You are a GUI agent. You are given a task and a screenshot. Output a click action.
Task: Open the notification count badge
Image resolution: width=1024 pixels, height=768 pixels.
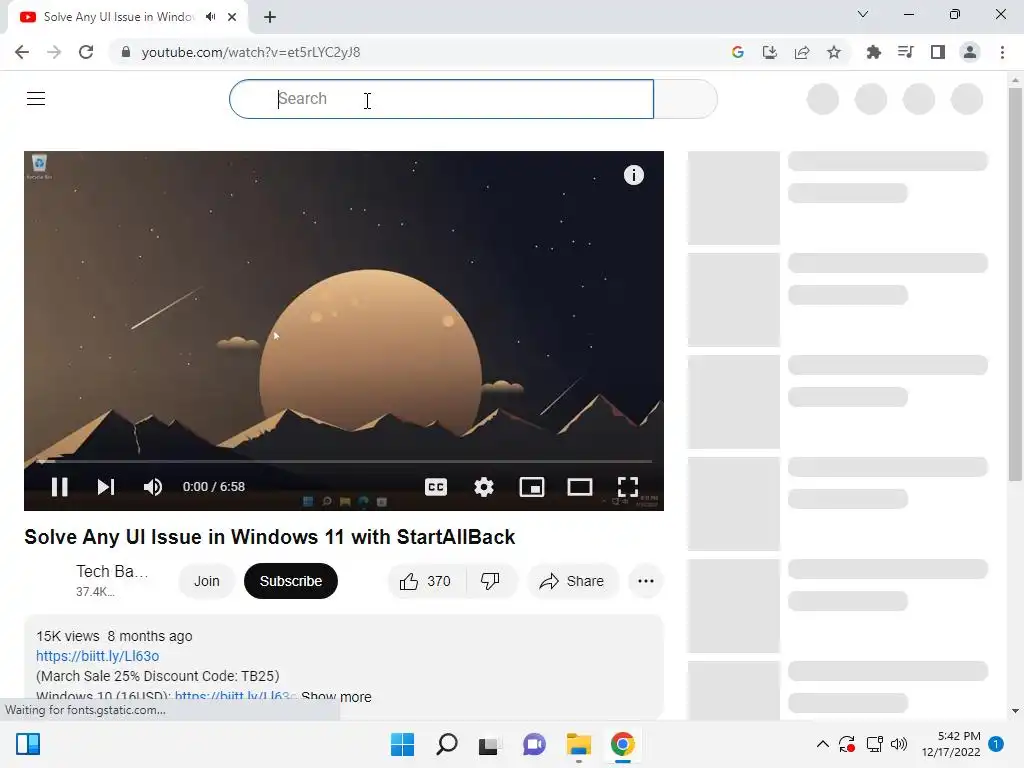pyautogui.click(x=996, y=744)
